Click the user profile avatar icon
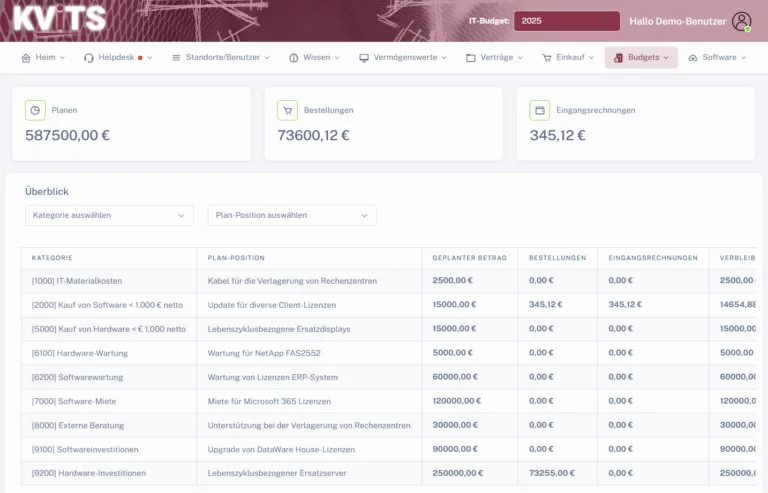This screenshot has width=768, height=493. tap(741, 21)
